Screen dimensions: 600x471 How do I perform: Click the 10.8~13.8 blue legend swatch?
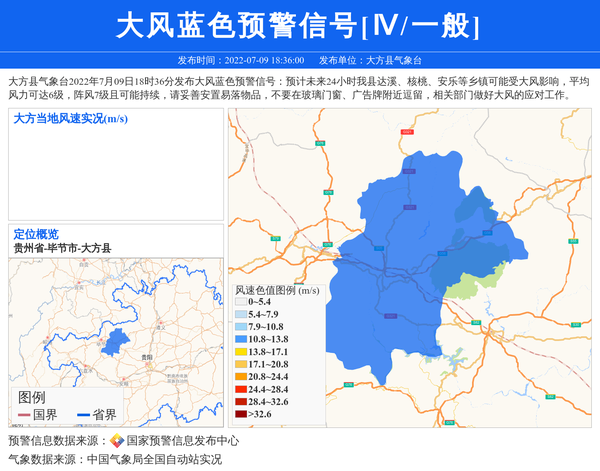tap(241, 340)
